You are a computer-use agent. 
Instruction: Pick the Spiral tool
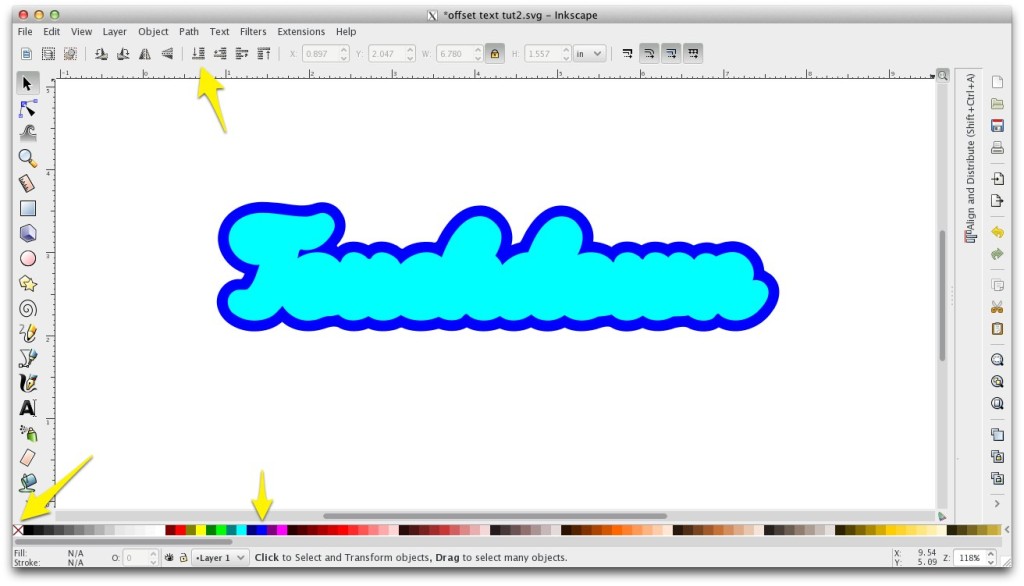[28, 308]
